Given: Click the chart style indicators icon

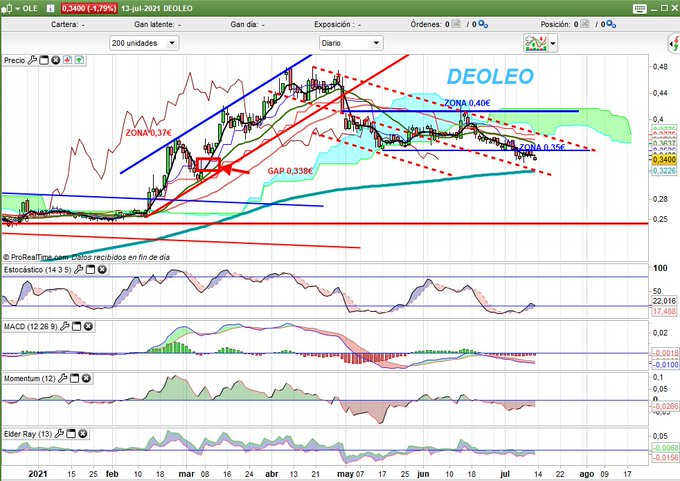Looking at the screenshot, I should click(536, 43).
